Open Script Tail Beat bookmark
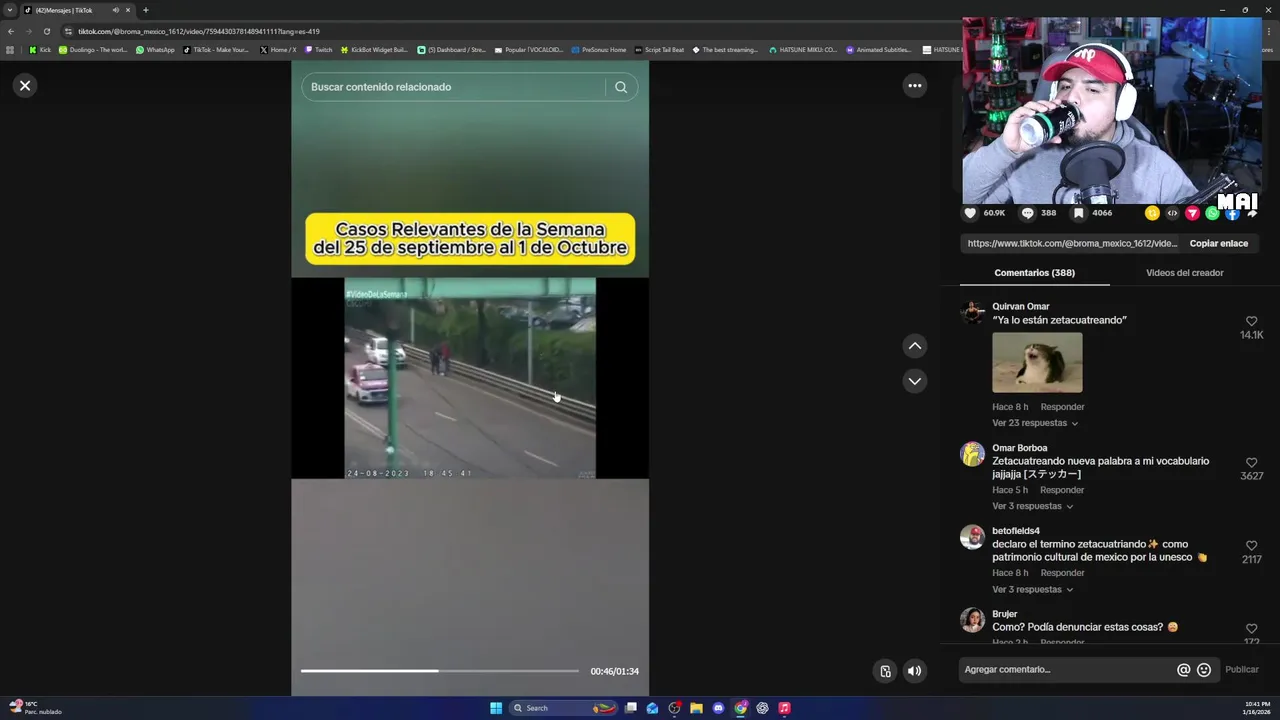 pos(659,49)
